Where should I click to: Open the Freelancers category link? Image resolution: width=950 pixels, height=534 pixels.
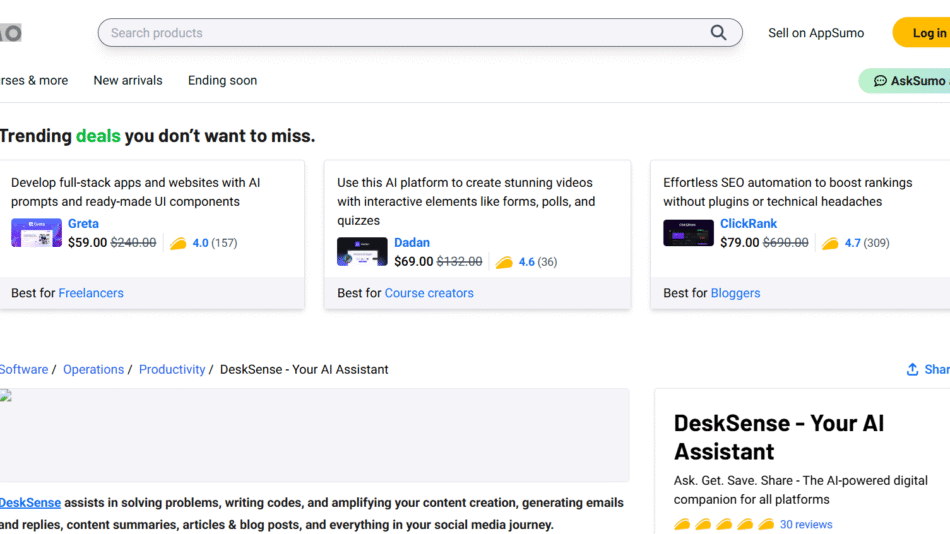click(x=91, y=293)
